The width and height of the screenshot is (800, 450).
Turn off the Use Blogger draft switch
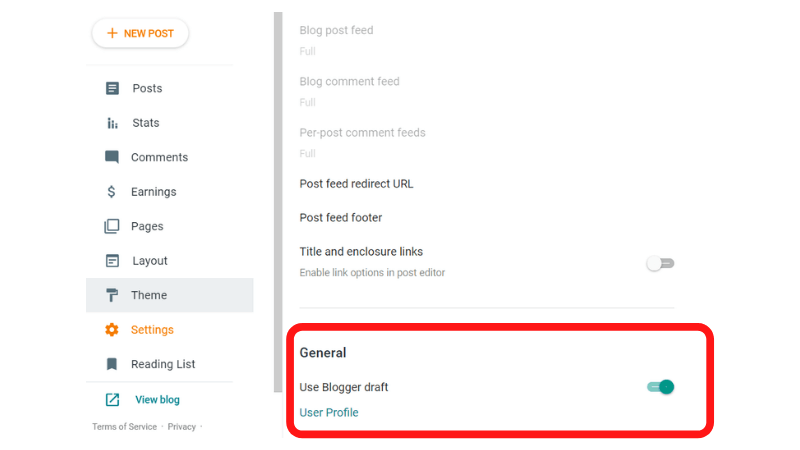[x=661, y=387]
